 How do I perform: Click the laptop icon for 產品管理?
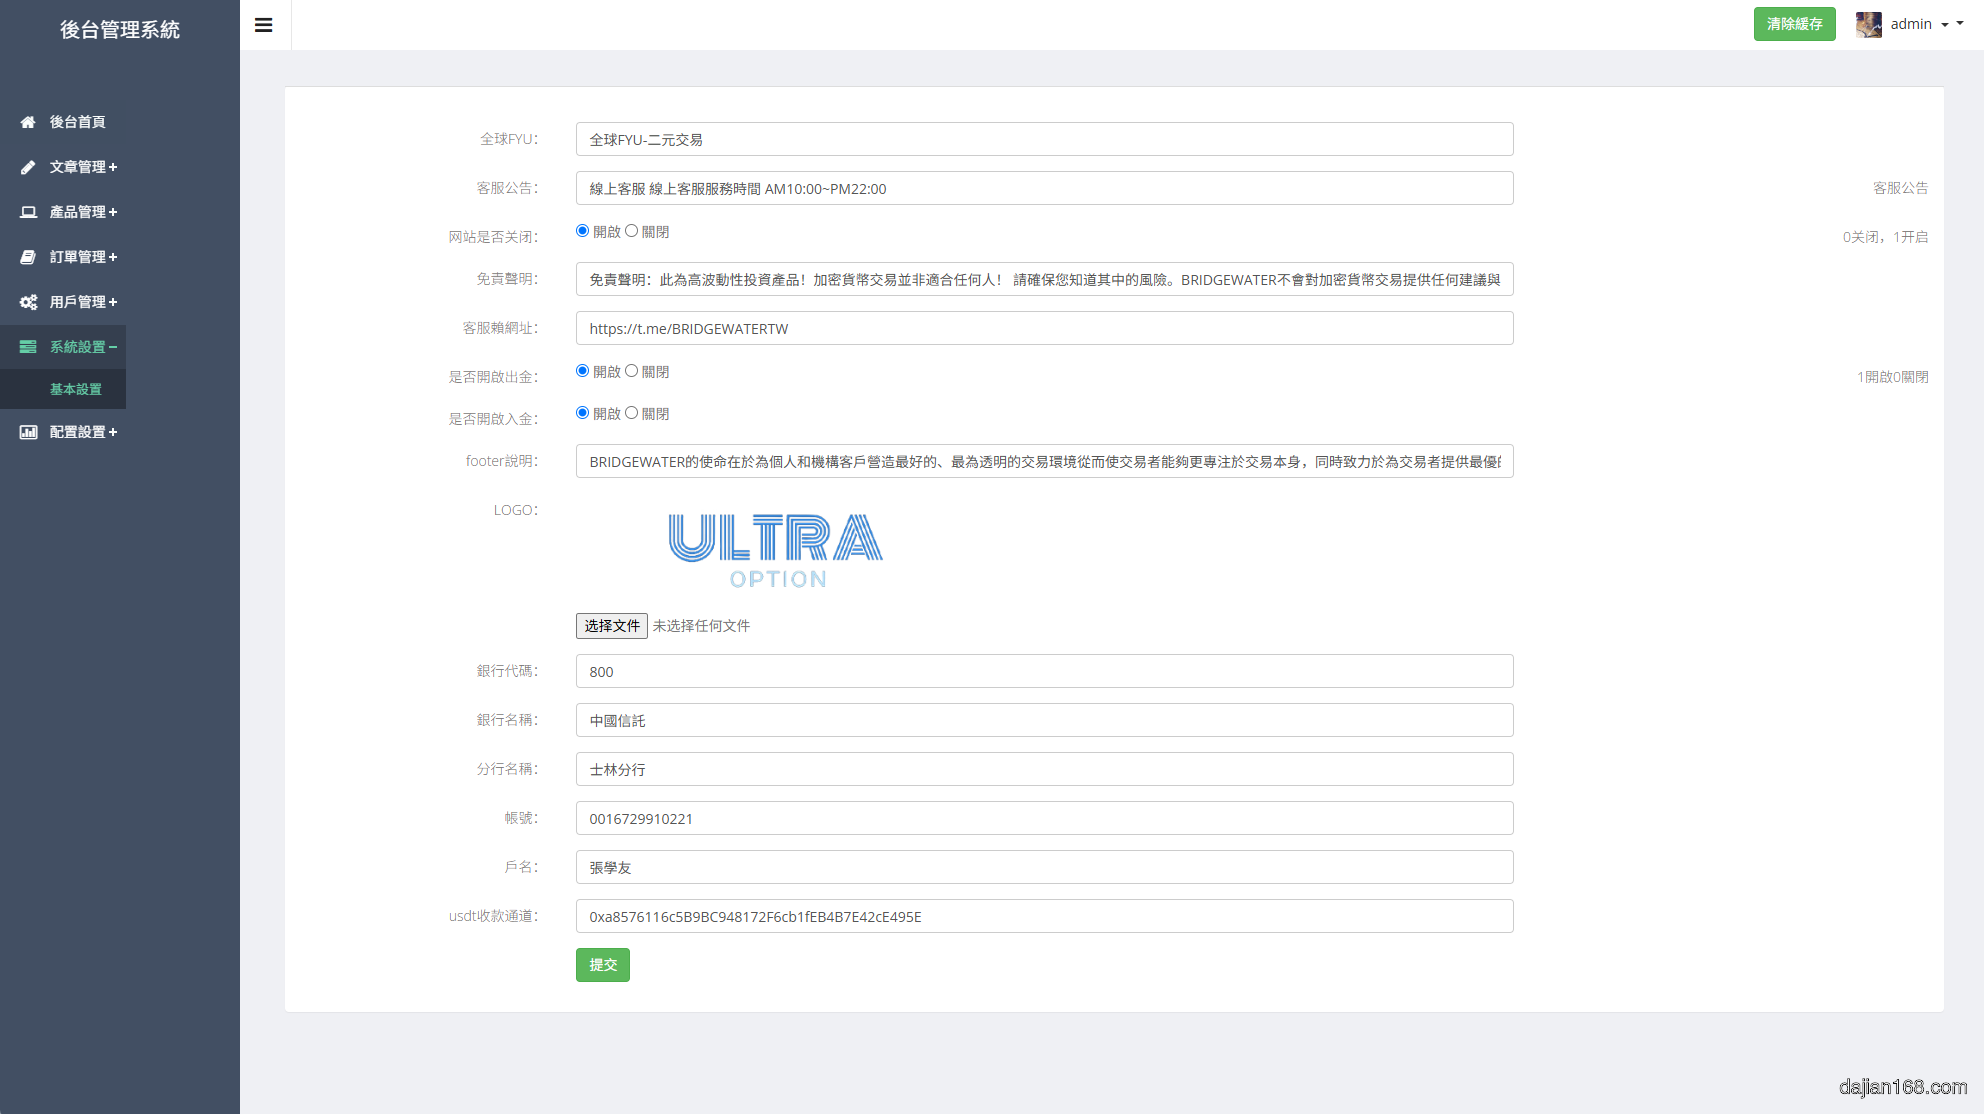tap(28, 212)
